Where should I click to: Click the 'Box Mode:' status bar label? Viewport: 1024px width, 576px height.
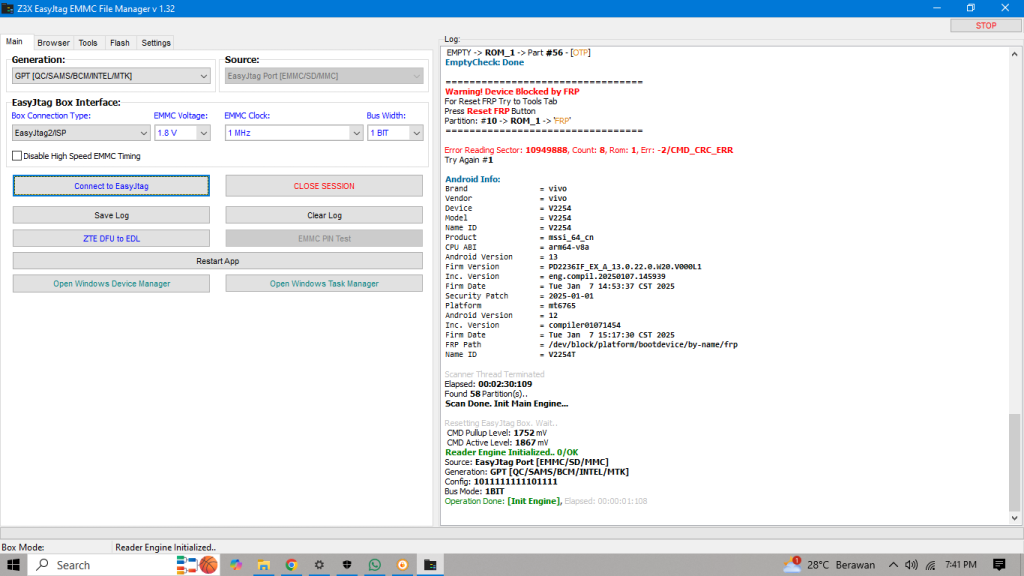pos(23,547)
